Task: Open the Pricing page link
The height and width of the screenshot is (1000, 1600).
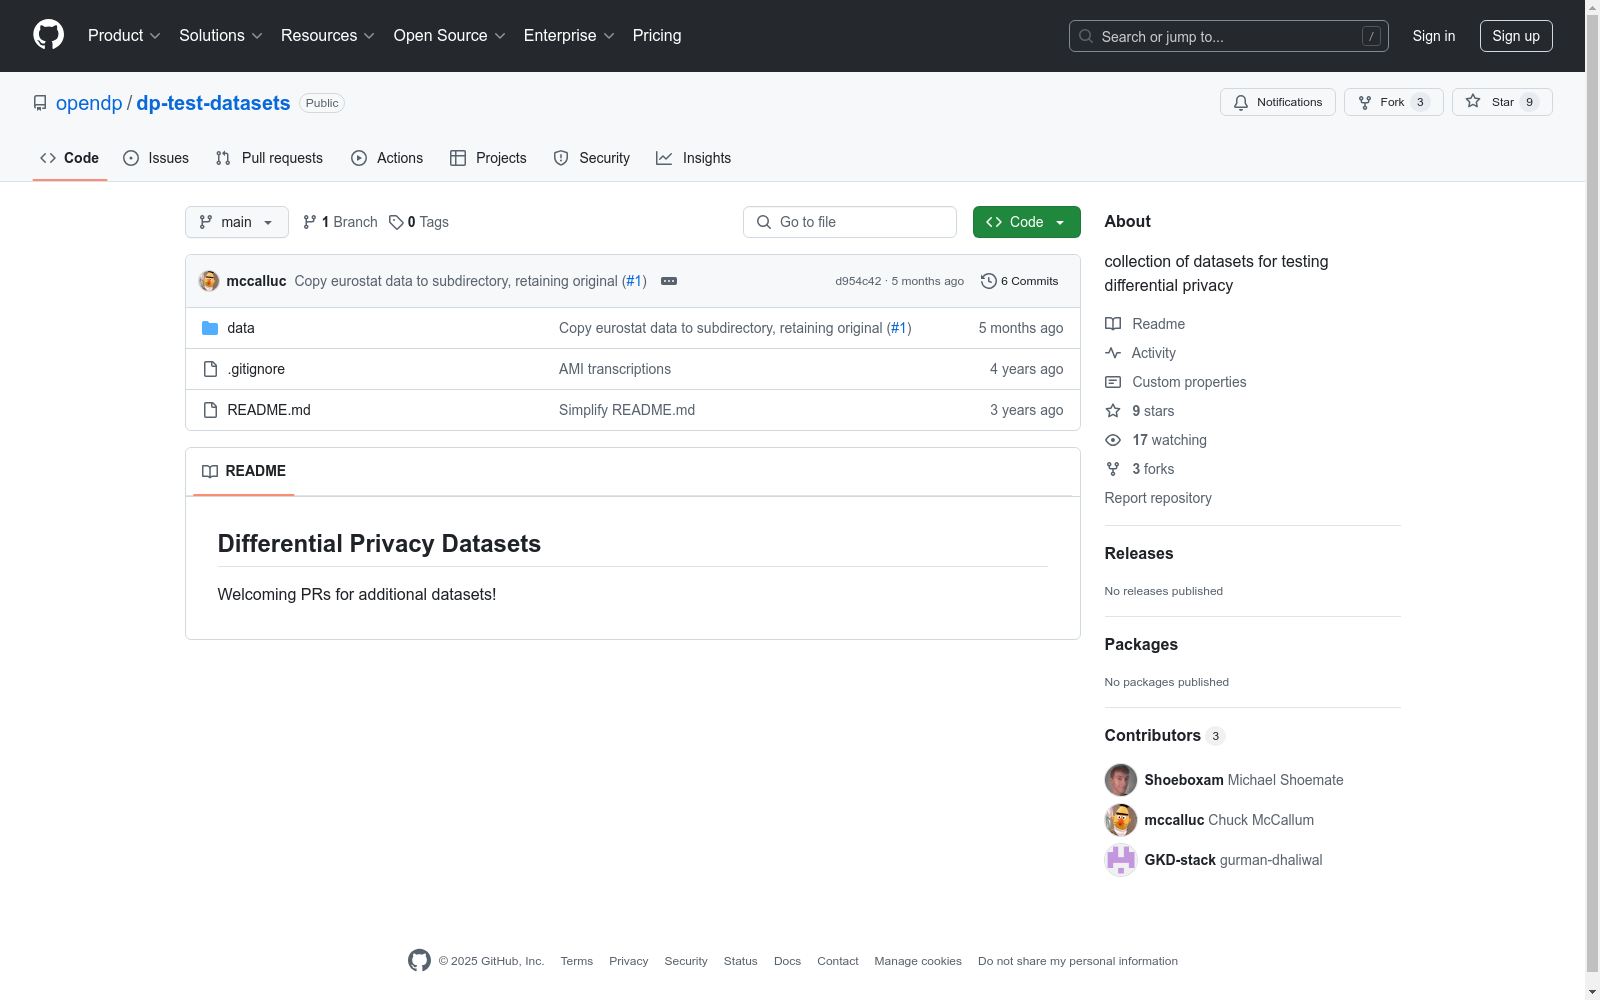Action: 657,36
